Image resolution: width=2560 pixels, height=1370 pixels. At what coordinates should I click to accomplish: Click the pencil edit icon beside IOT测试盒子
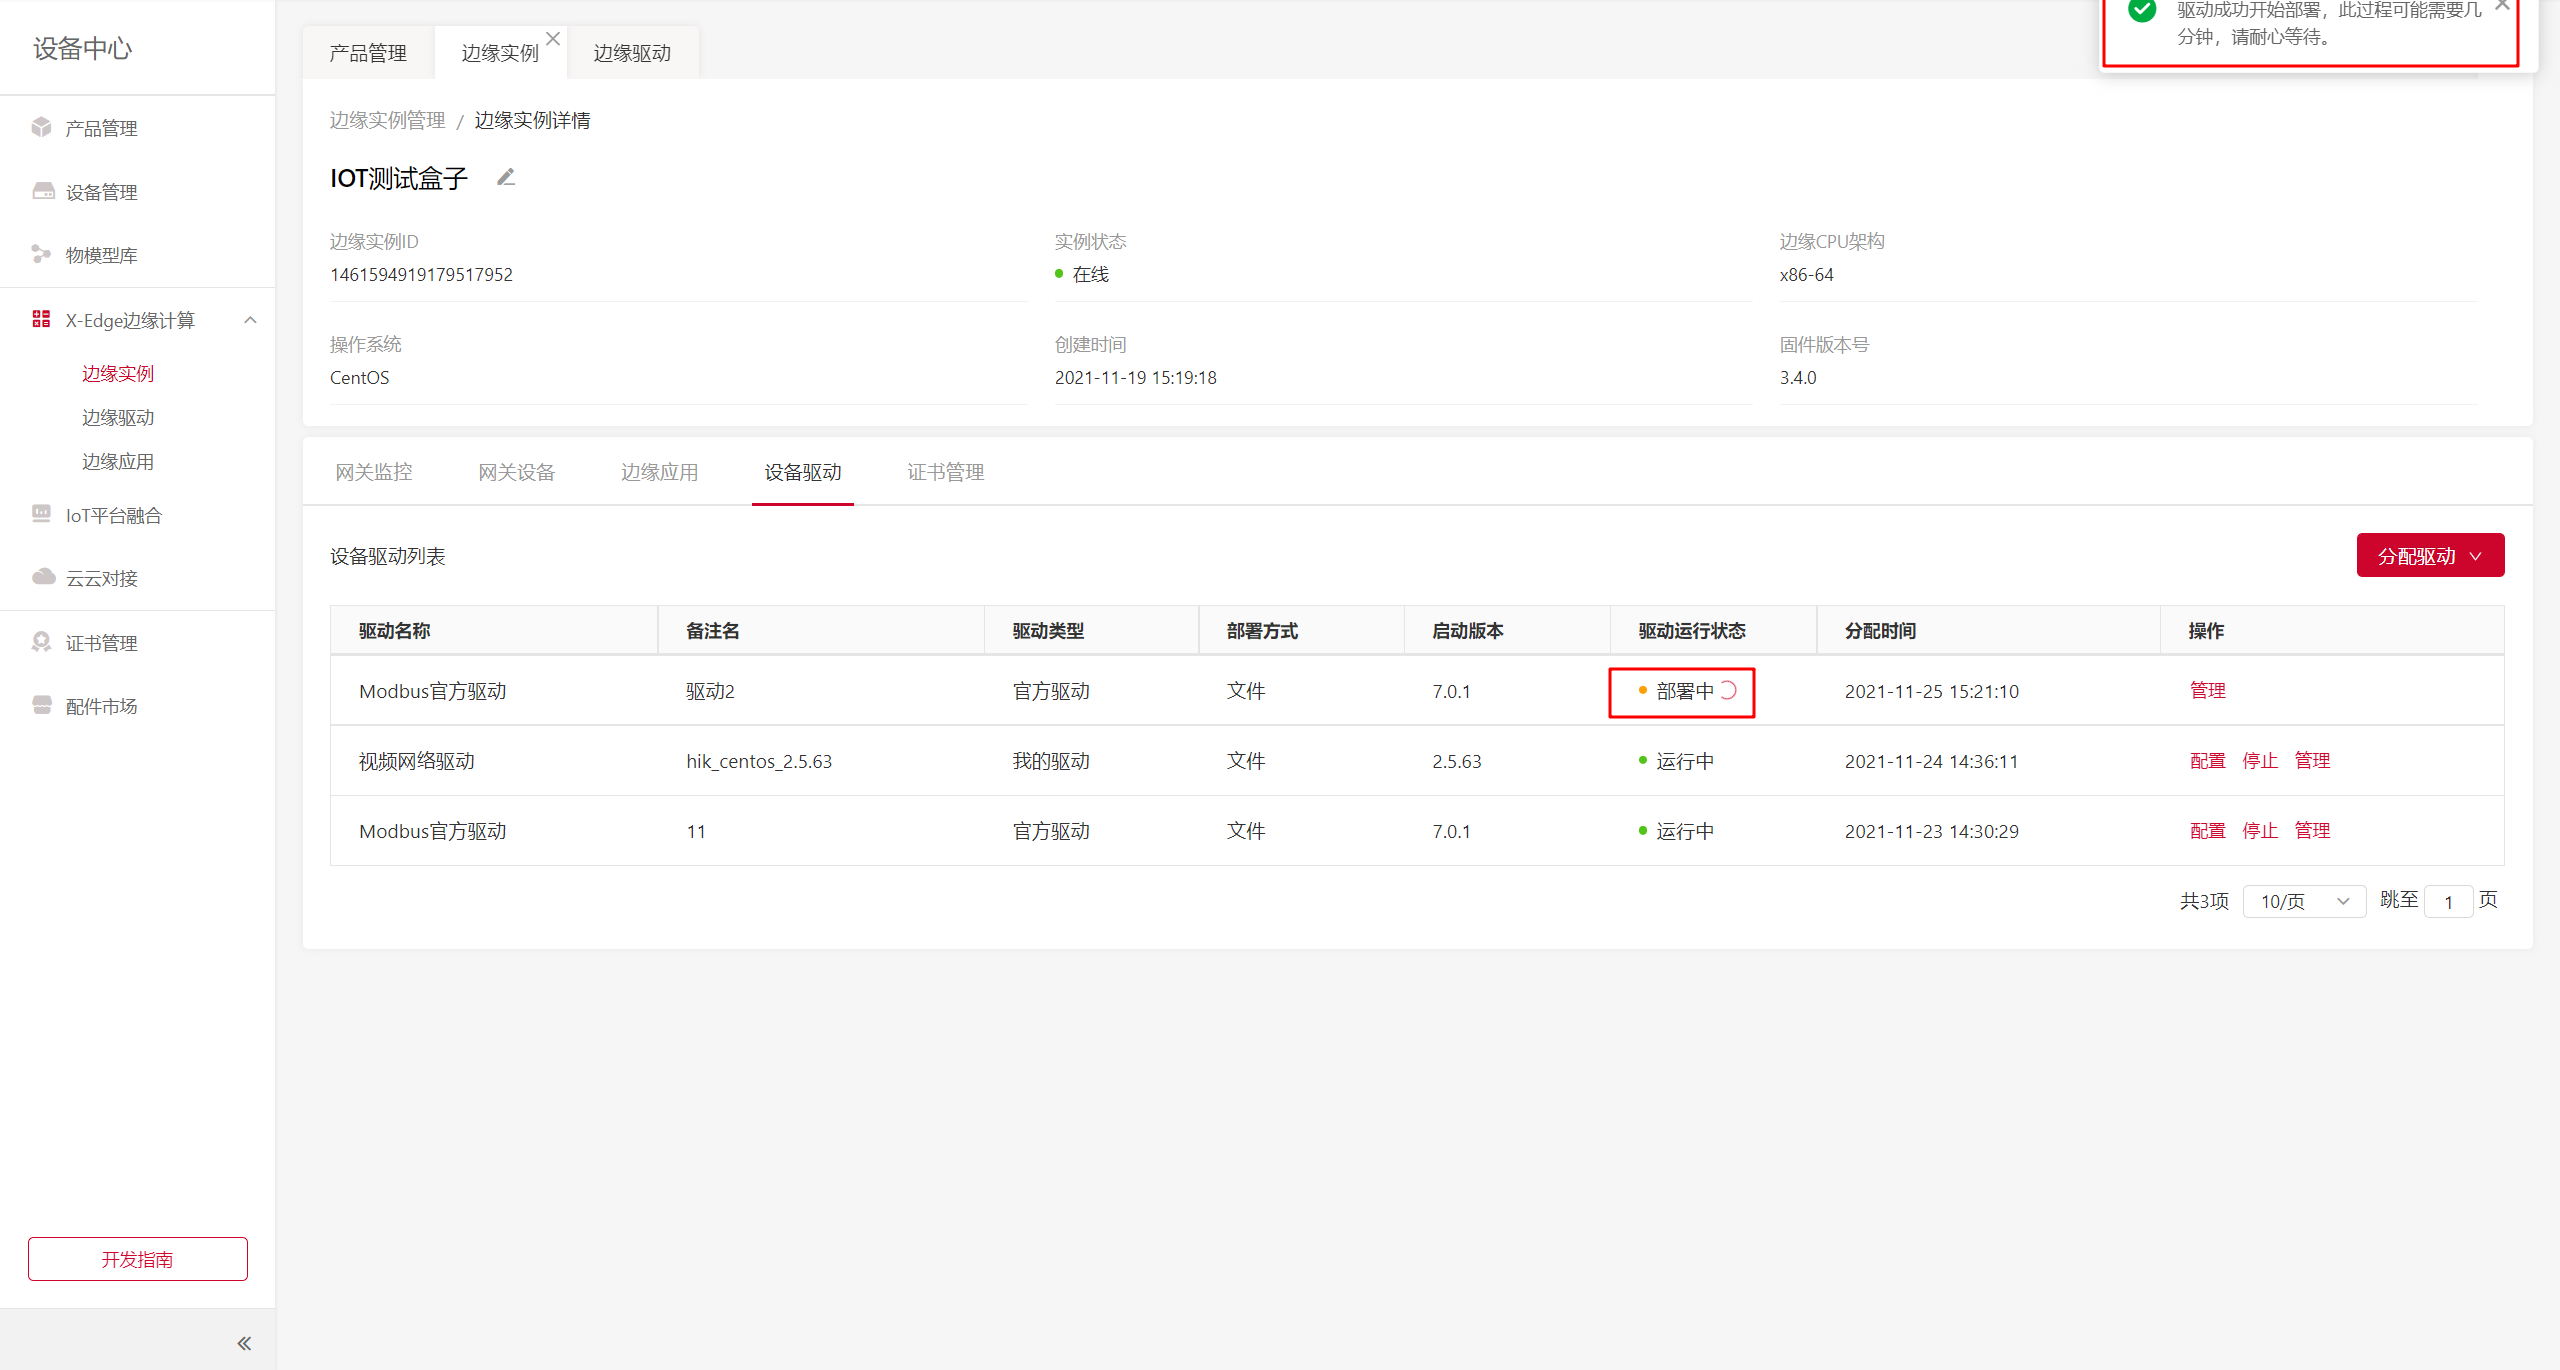(x=506, y=177)
